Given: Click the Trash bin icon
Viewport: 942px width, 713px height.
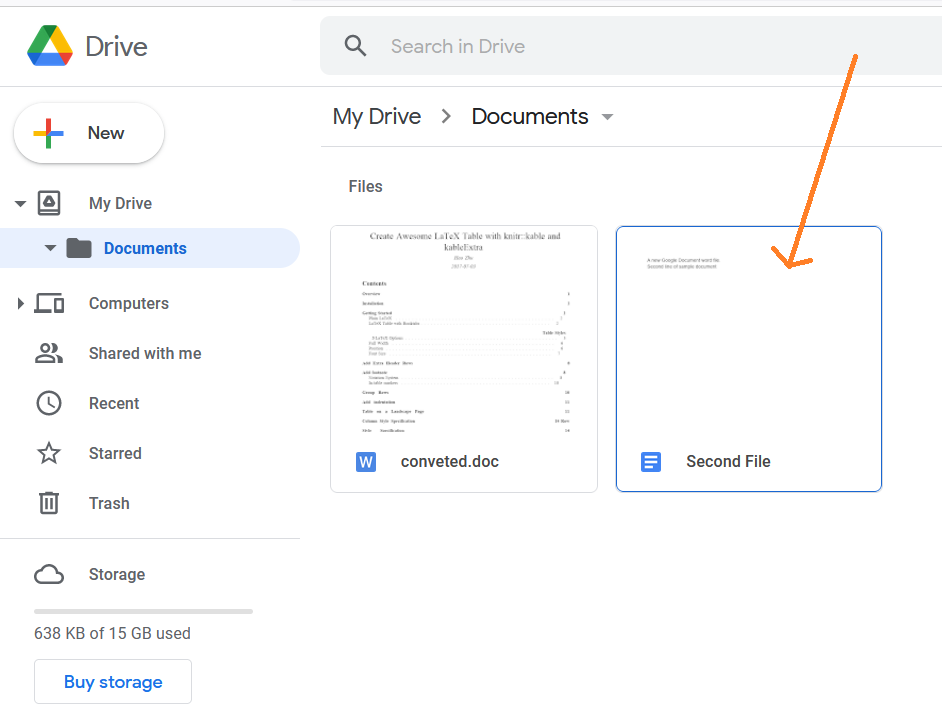Looking at the screenshot, I should coord(49,503).
